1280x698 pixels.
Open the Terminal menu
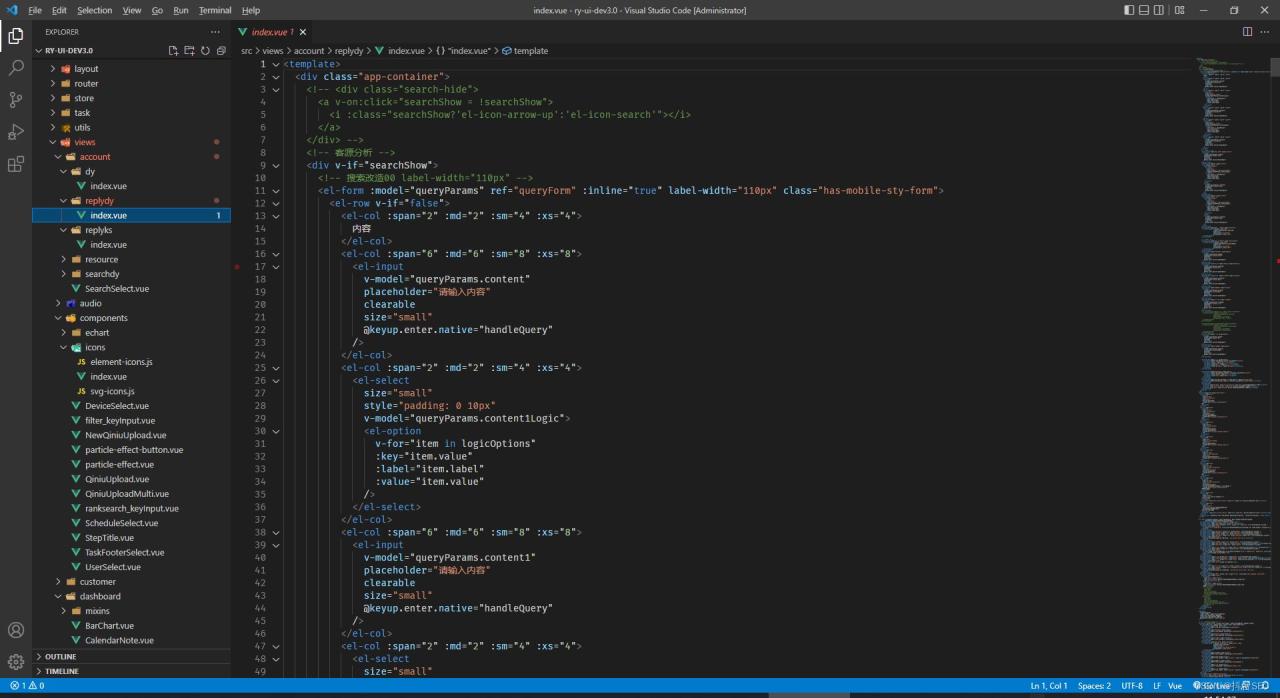(214, 10)
